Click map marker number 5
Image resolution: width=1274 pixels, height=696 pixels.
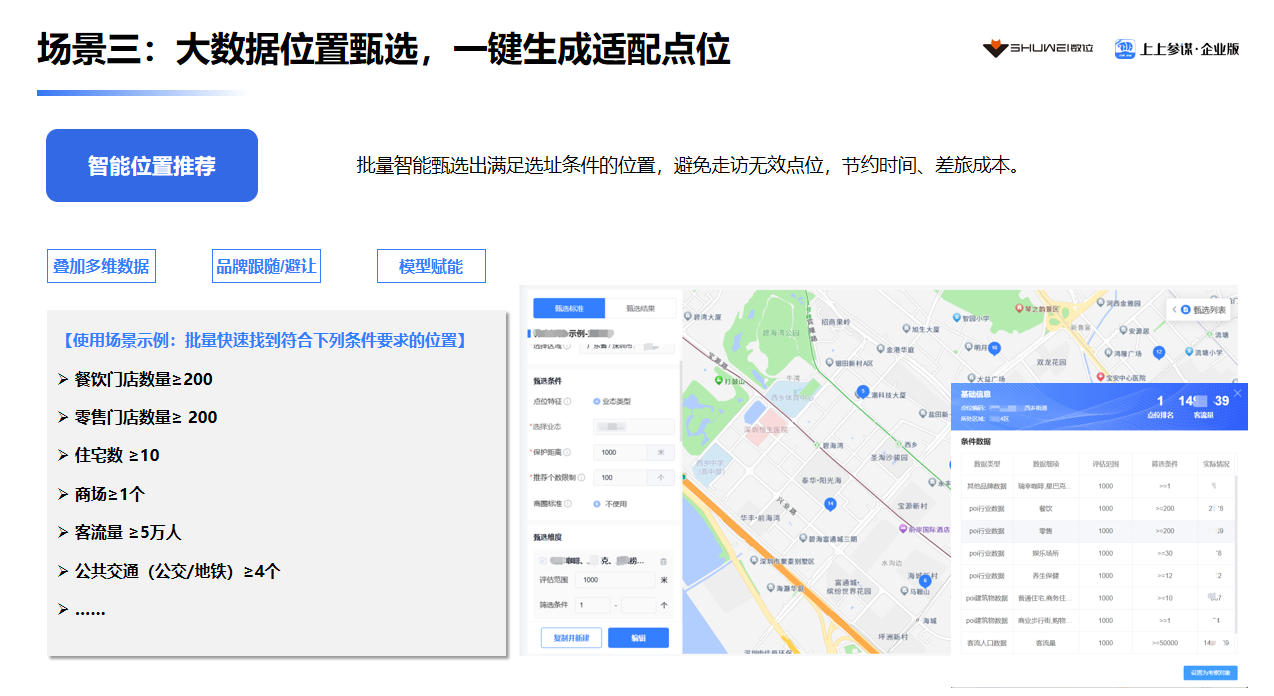click(863, 391)
